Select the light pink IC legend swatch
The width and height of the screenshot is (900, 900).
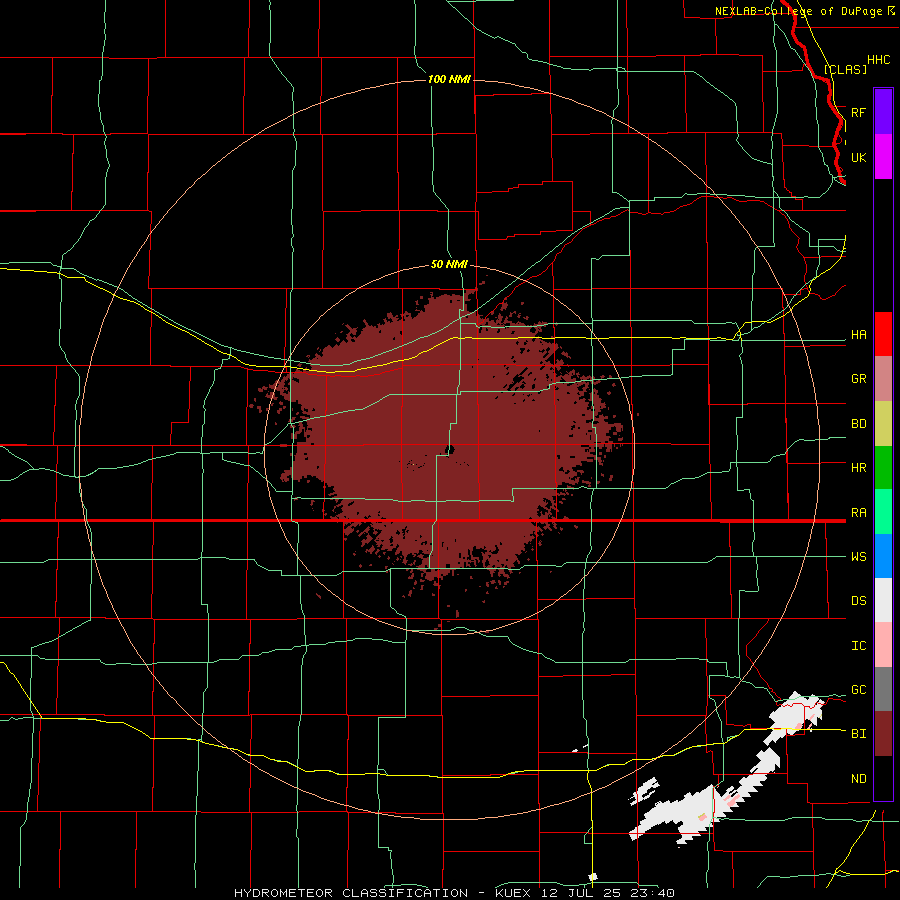coord(883,645)
